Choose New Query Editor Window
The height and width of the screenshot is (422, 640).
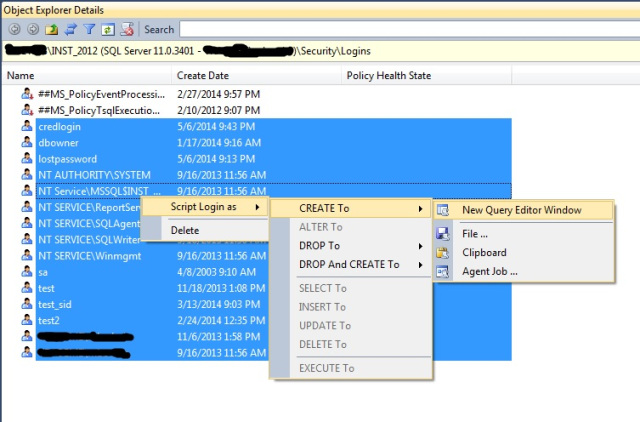tap(524, 210)
